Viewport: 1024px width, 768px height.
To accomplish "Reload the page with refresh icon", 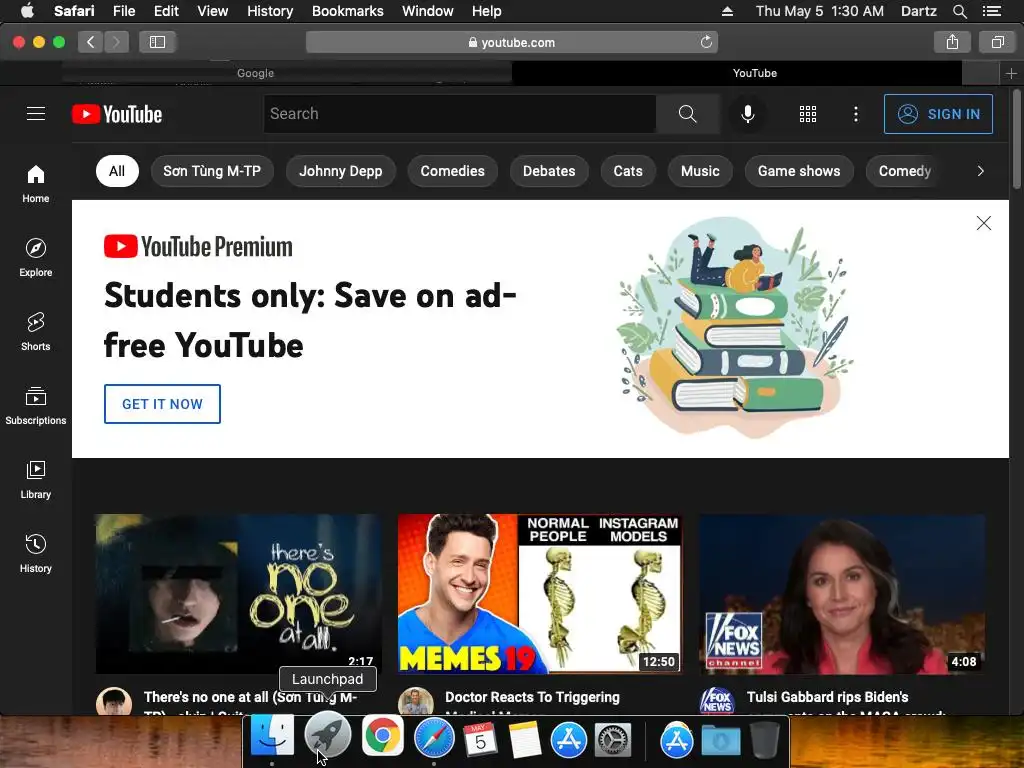I will pyautogui.click(x=706, y=42).
